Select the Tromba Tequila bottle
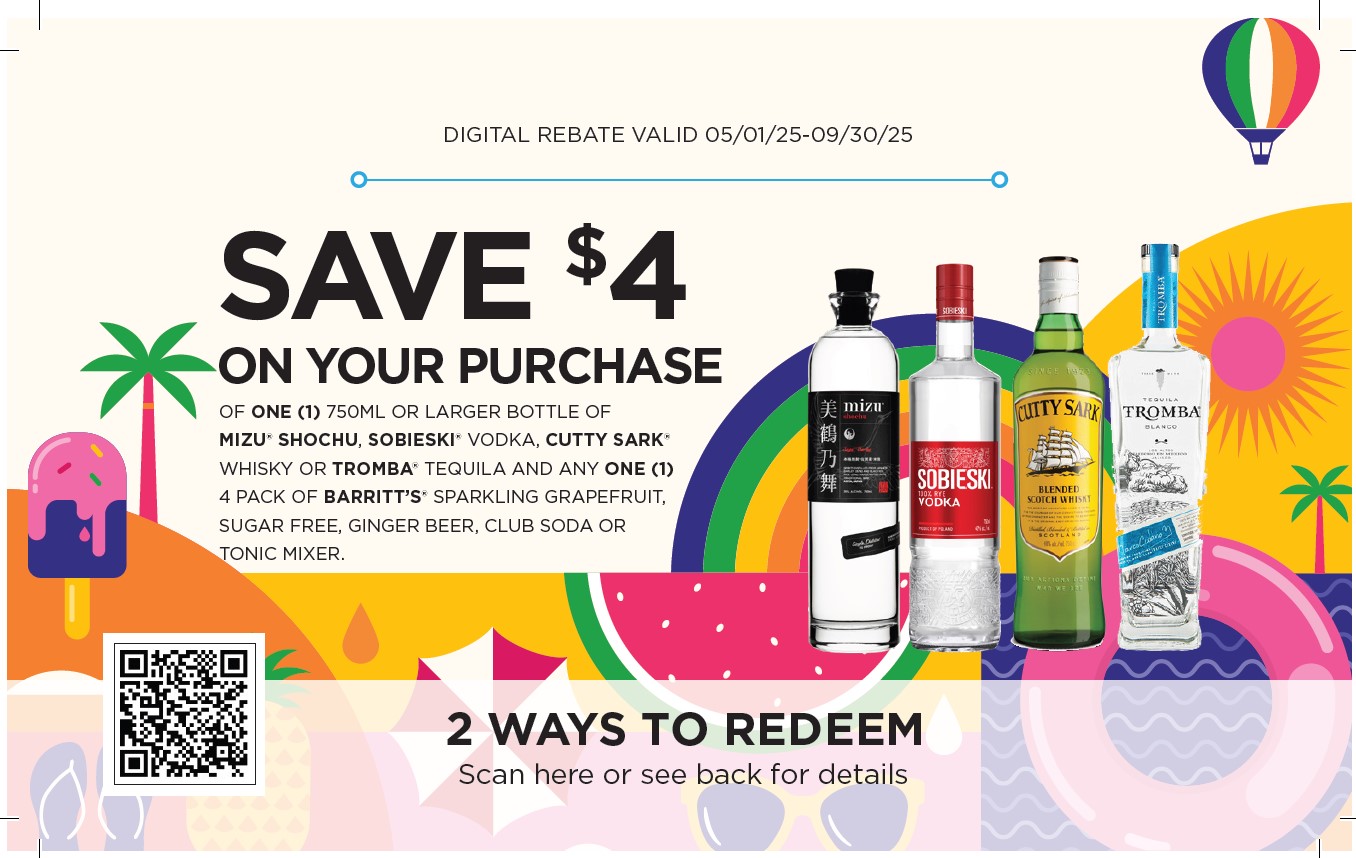Screen dimensions: 1356x858 [x=1159, y=446]
